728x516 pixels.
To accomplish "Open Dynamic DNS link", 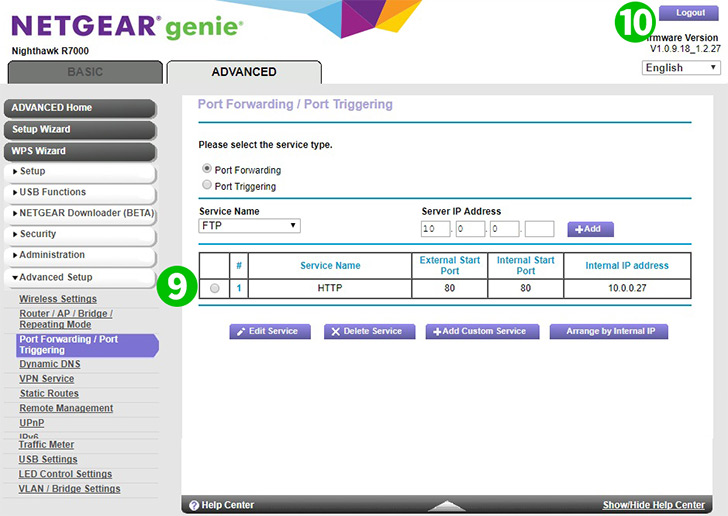I will 50,364.
